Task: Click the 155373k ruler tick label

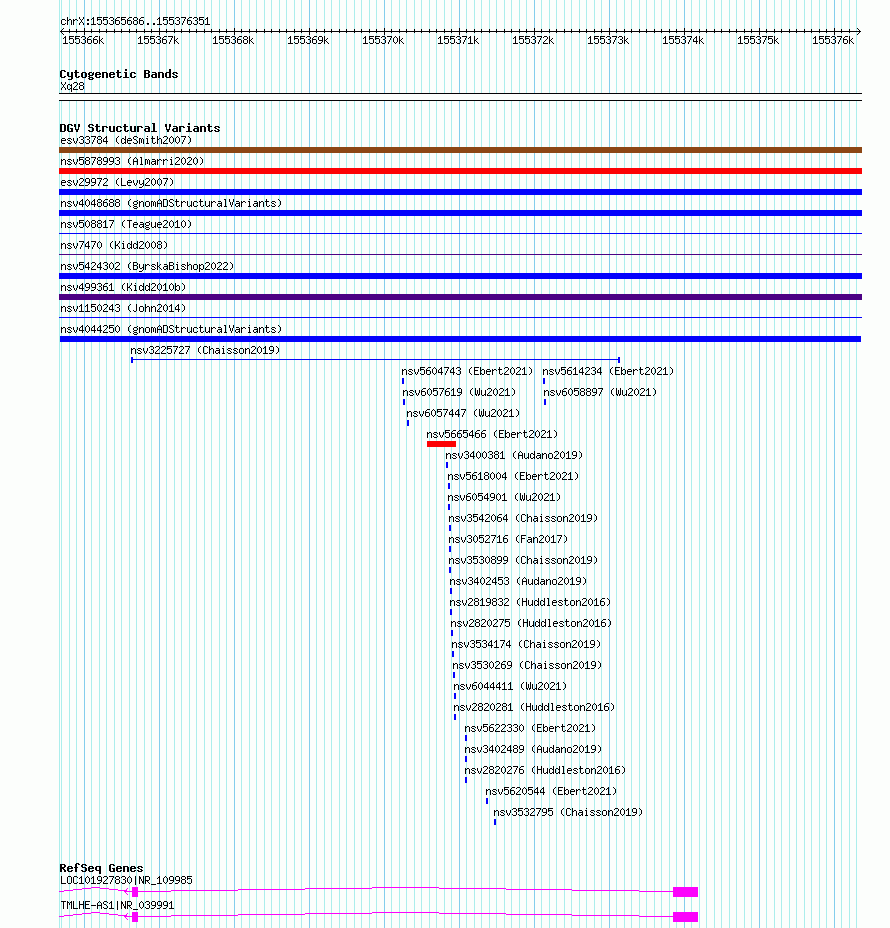Action: [x=608, y=40]
